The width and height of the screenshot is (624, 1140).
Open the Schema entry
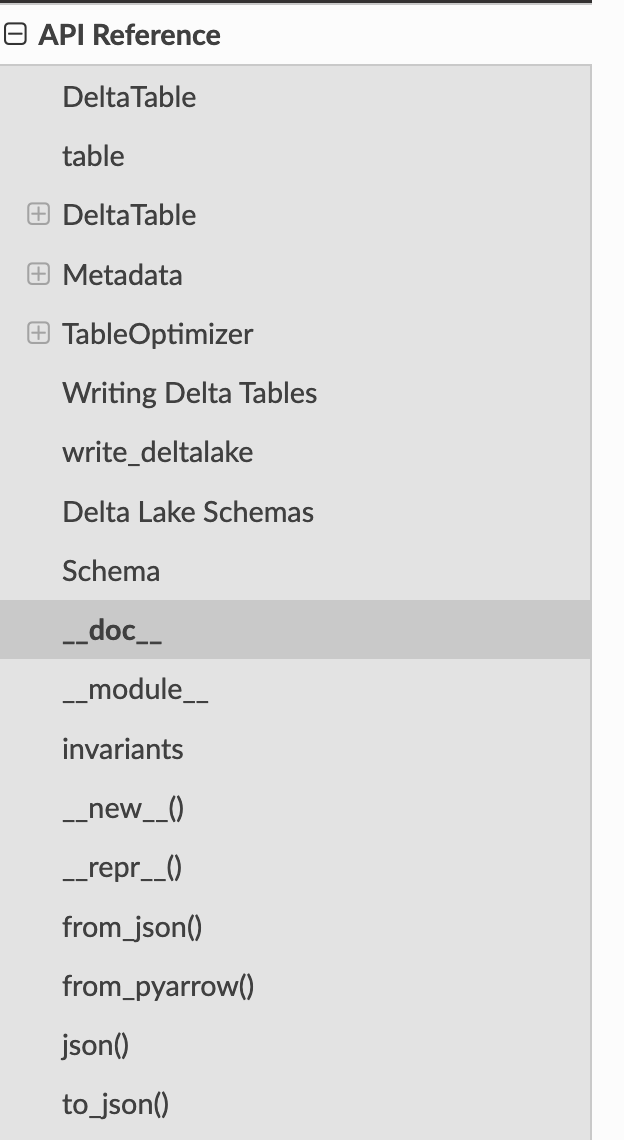pos(110,570)
